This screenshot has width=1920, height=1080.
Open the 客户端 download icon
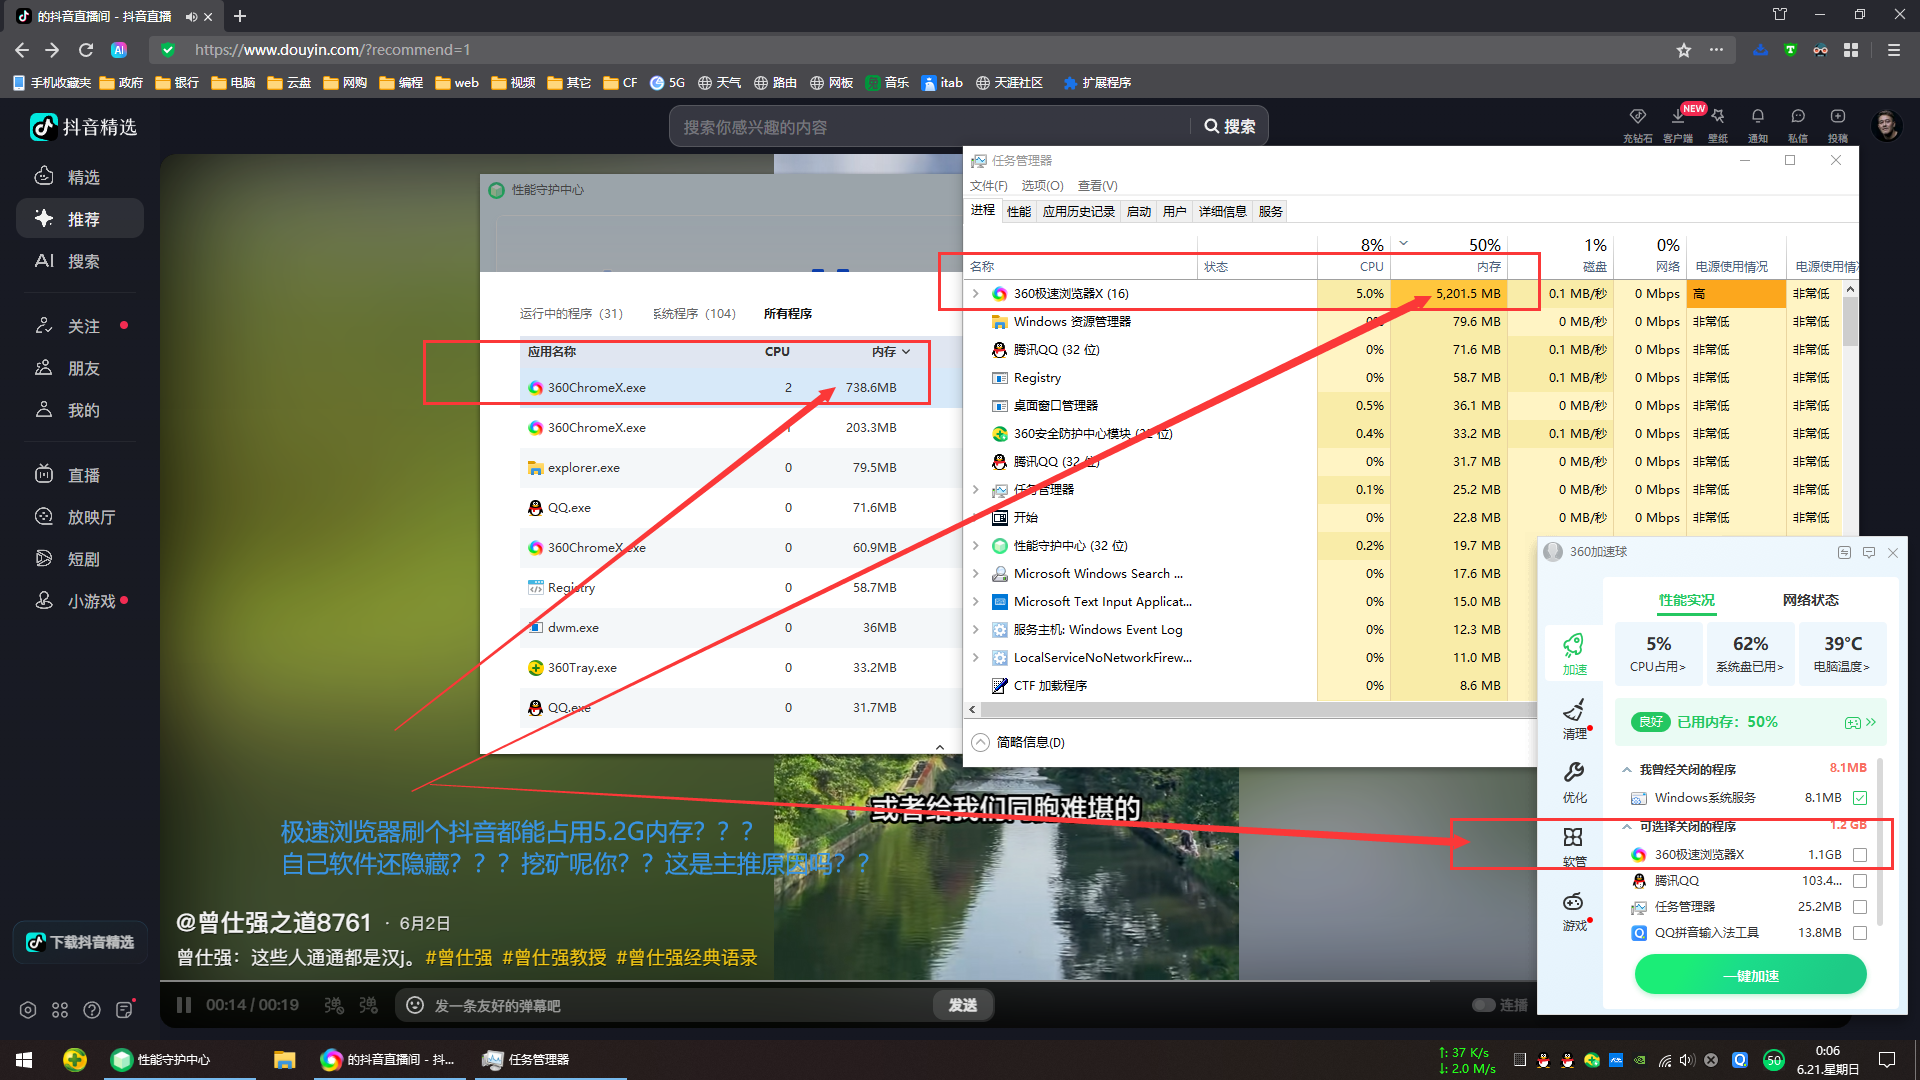click(x=1678, y=117)
